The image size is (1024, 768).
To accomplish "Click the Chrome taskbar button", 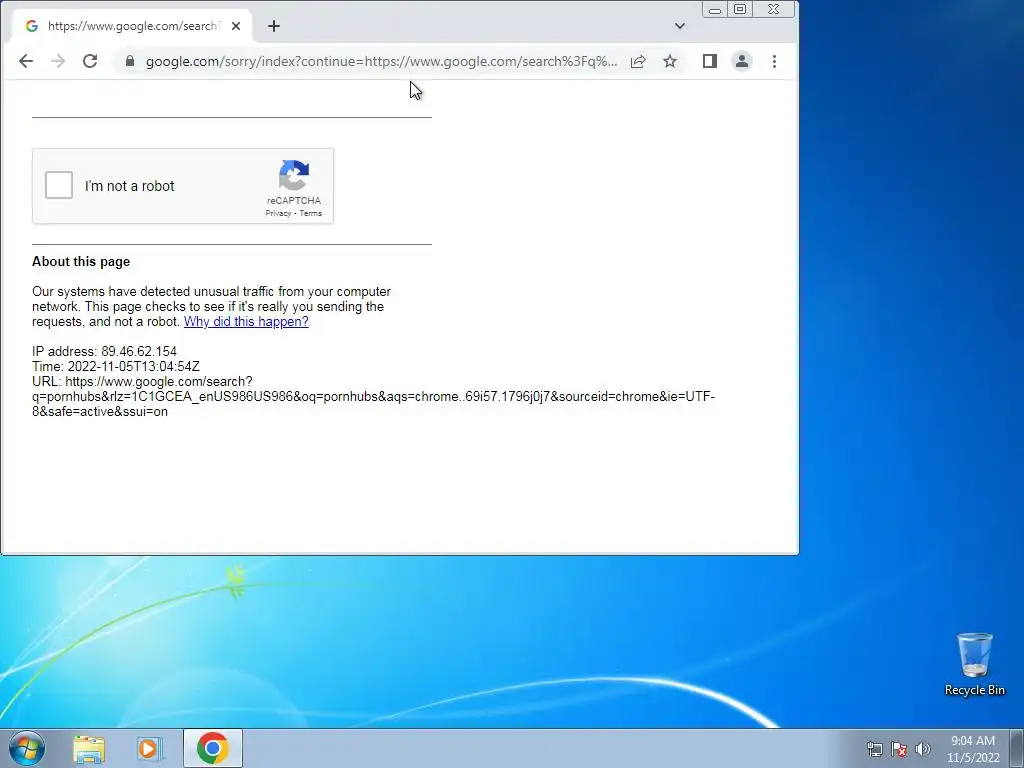I will tap(213, 748).
